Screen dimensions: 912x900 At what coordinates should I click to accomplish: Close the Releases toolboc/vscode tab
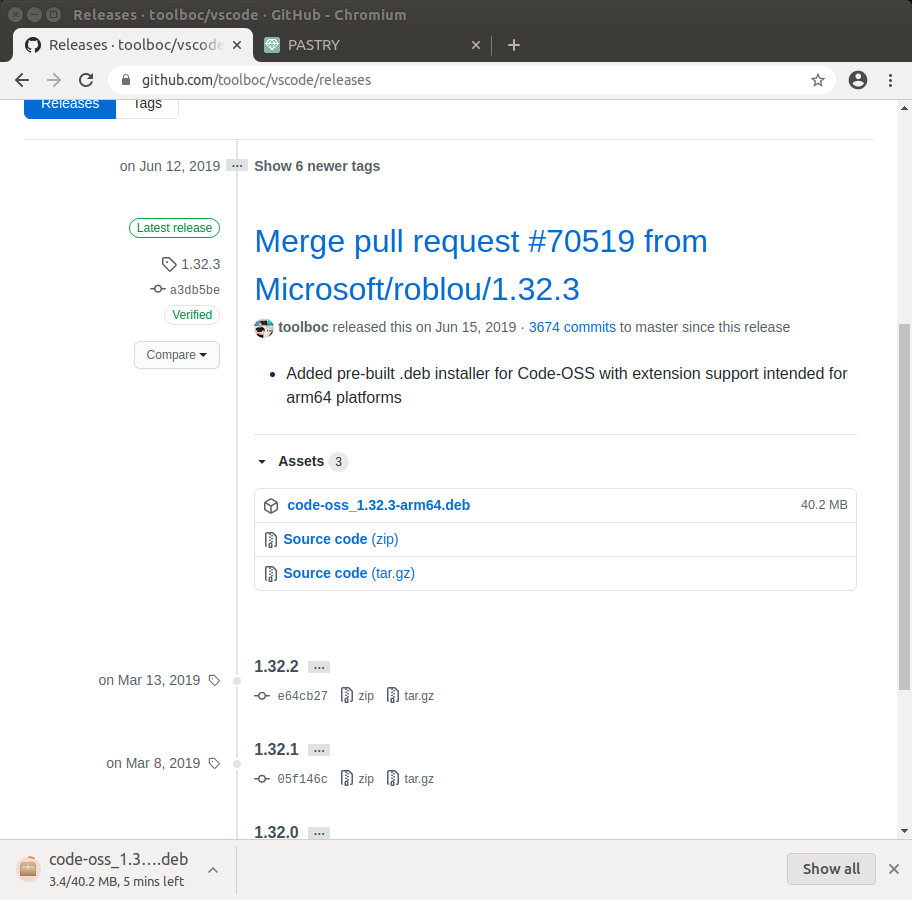[237, 45]
